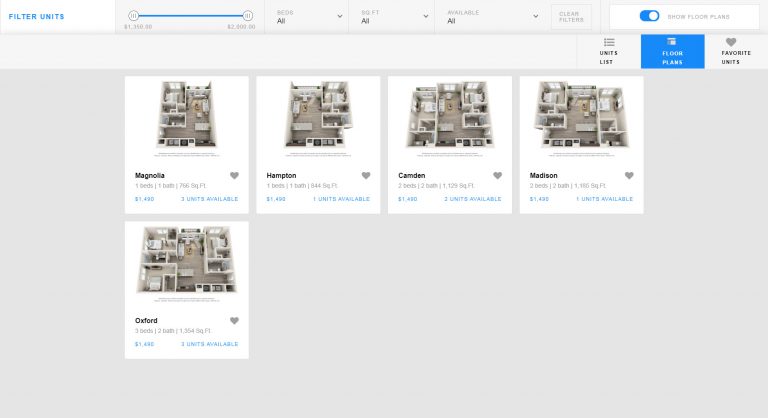Open the Available filter dropdown
The height and width of the screenshot is (418, 768).
click(x=492, y=17)
